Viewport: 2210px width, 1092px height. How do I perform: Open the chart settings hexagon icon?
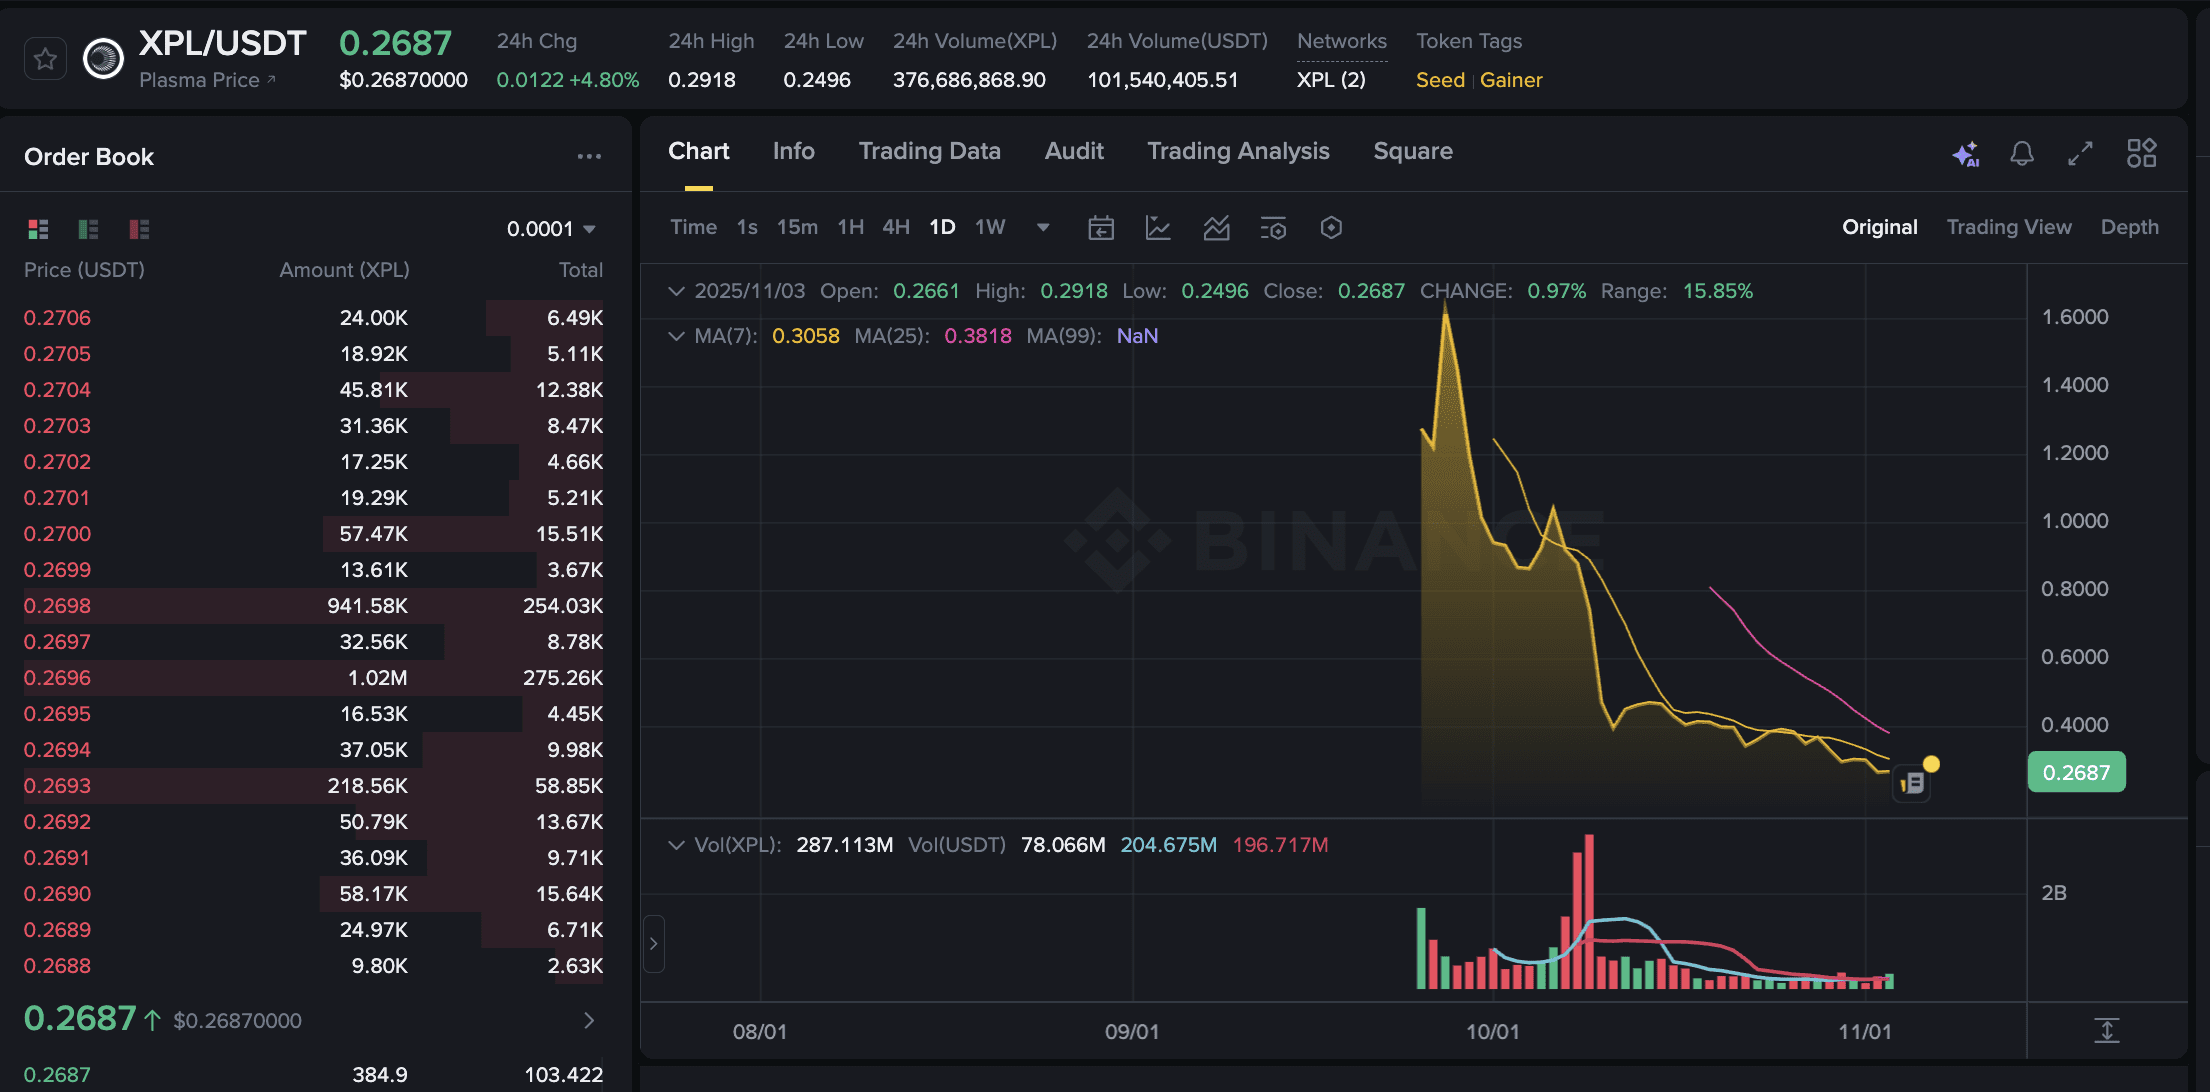pyautogui.click(x=1330, y=228)
